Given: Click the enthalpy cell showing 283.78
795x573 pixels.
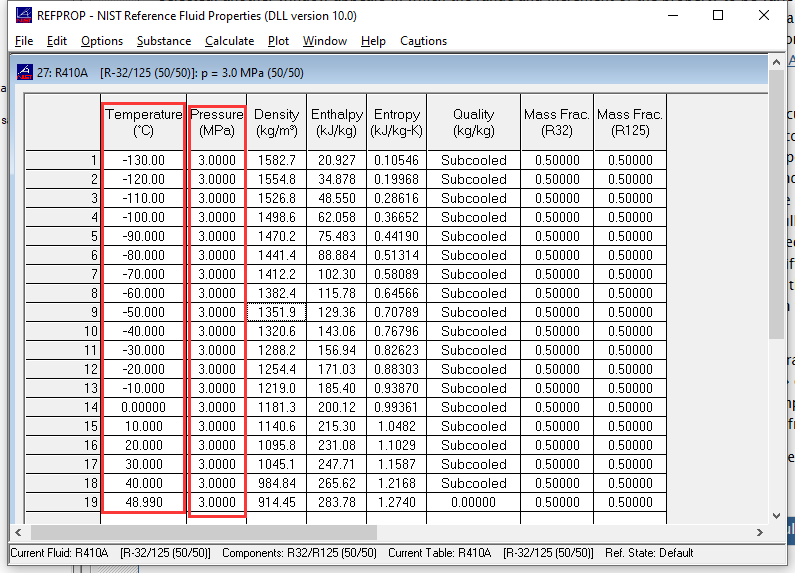Looking at the screenshot, I should tap(336, 502).
